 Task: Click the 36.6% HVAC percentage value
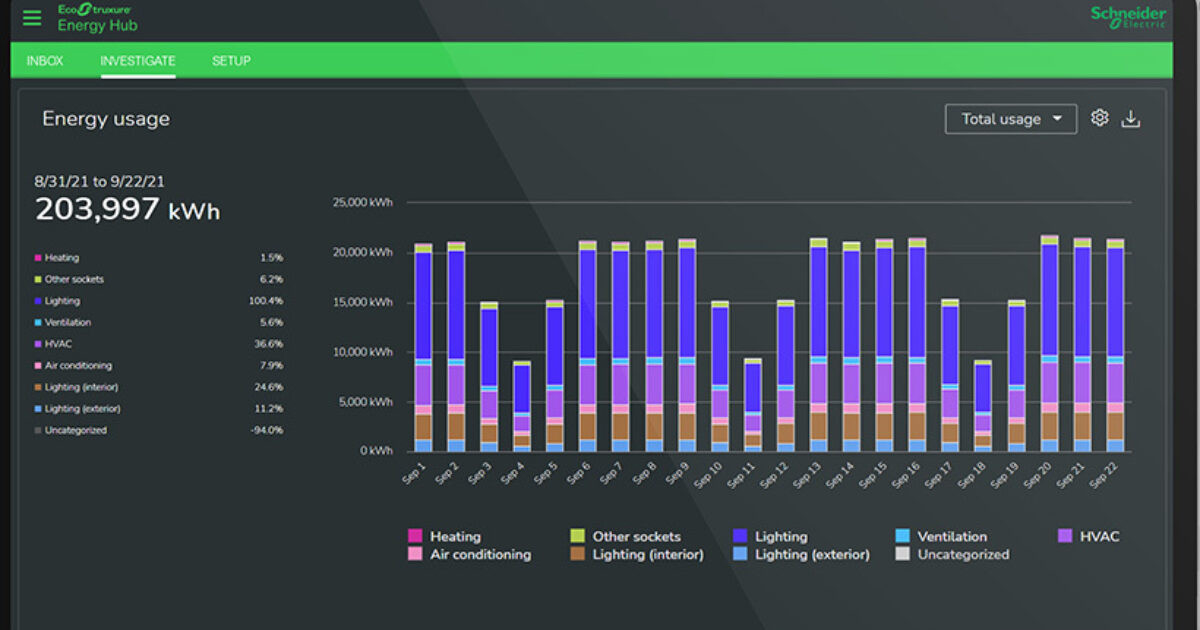(x=269, y=344)
